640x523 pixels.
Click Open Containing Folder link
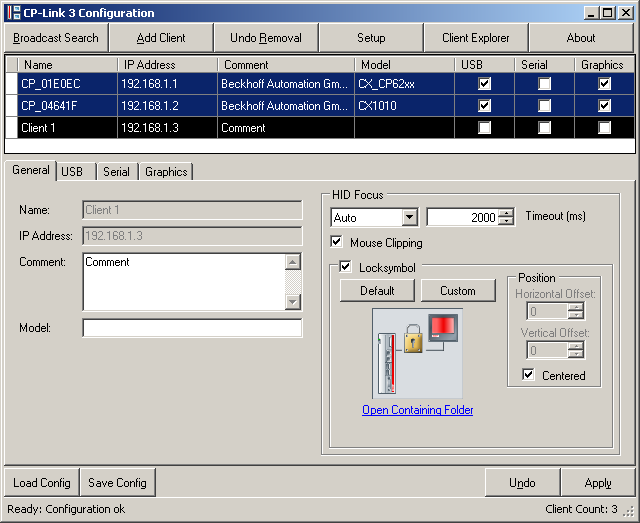418,409
